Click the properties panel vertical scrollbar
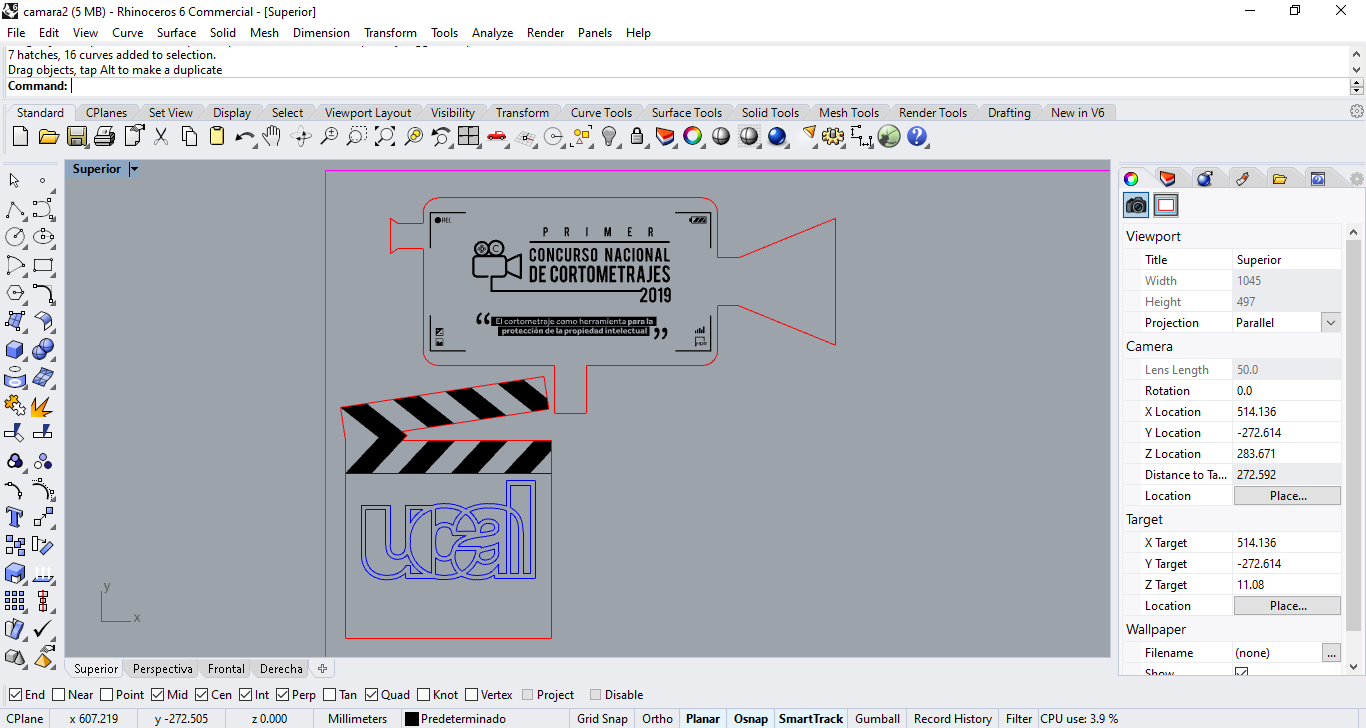Image resolution: width=1366 pixels, height=728 pixels. coord(1354,435)
